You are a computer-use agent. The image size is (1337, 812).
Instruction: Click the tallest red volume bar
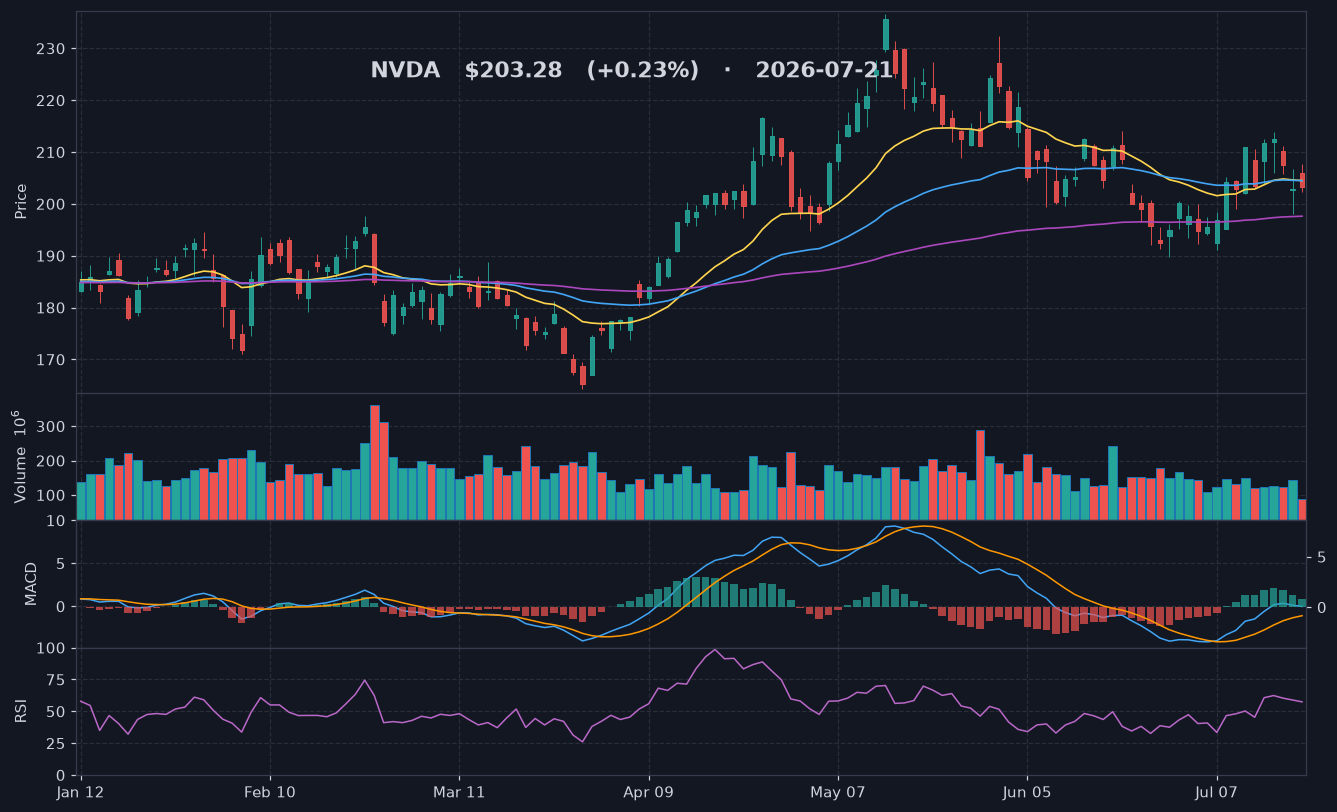pos(374,462)
